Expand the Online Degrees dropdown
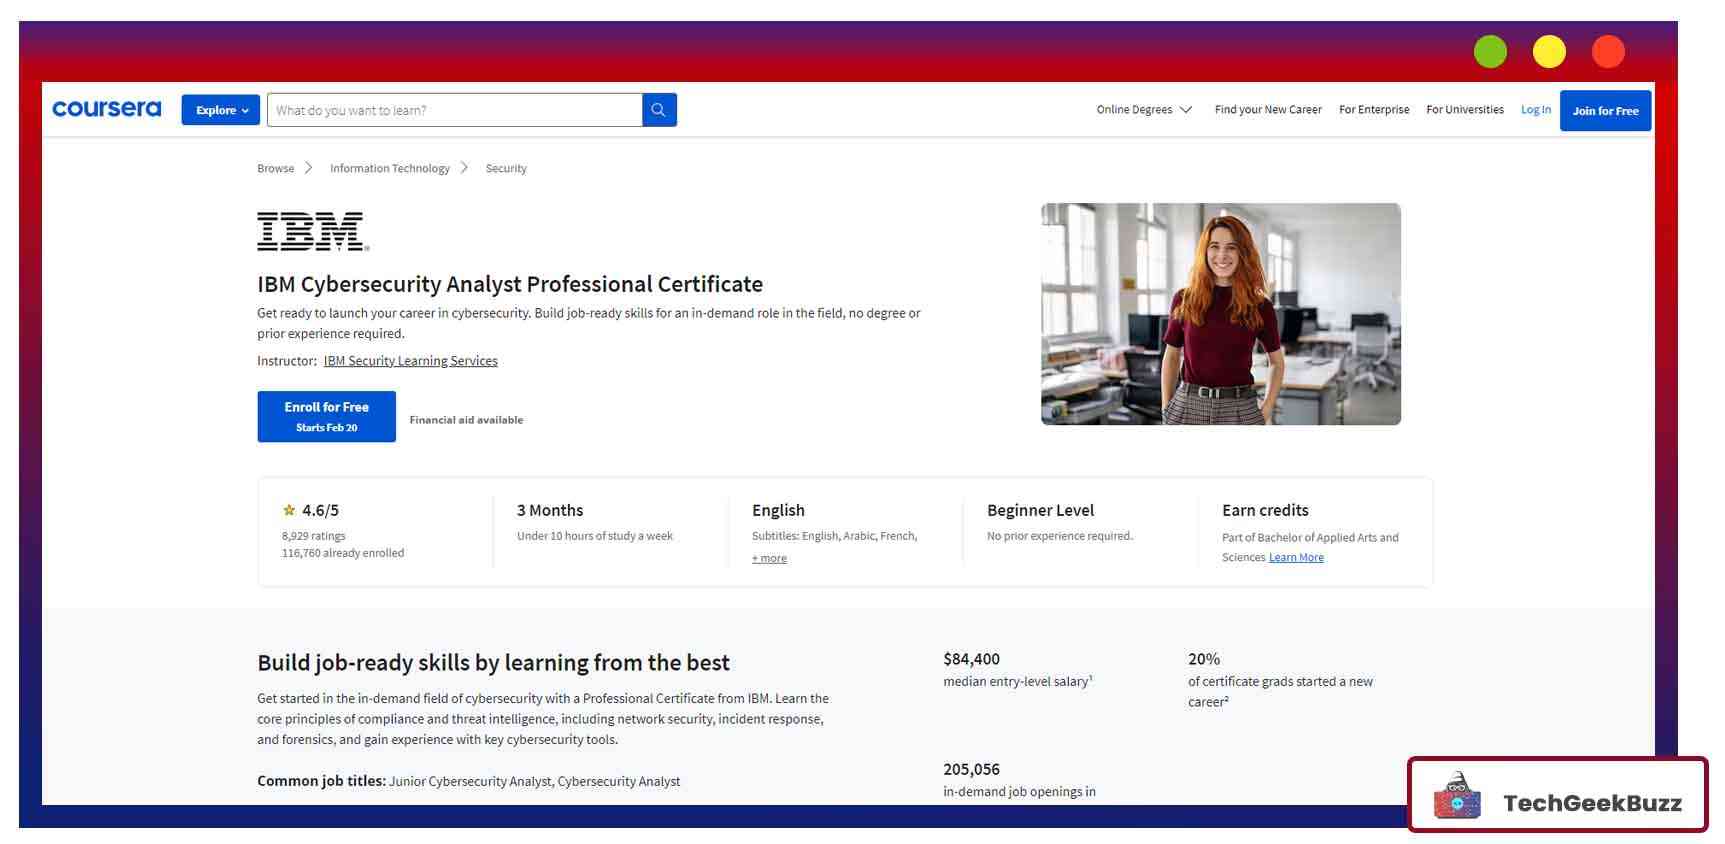This screenshot has width=1725, height=844. (1143, 110)
